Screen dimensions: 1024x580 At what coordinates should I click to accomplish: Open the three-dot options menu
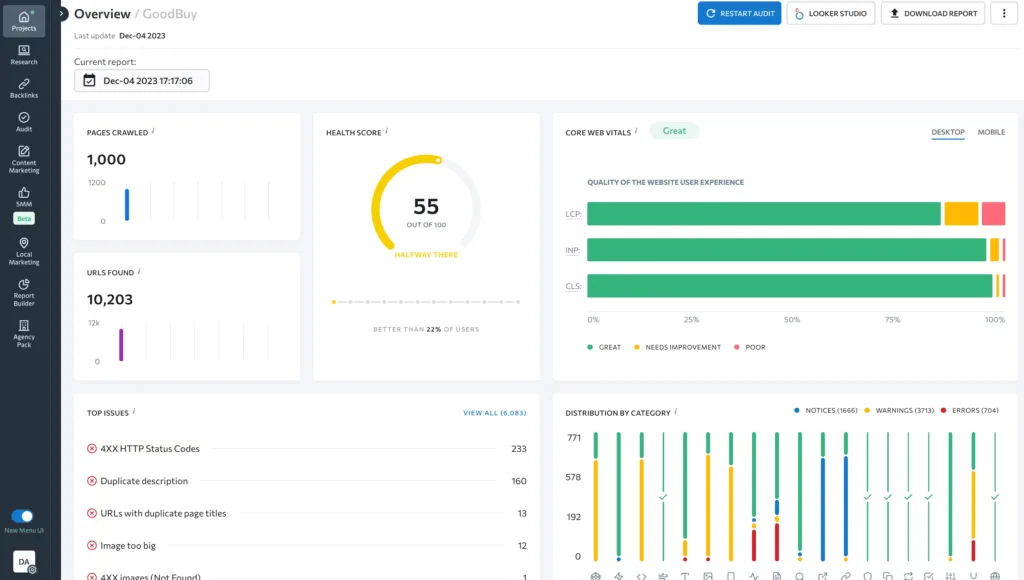[1004, 13]
